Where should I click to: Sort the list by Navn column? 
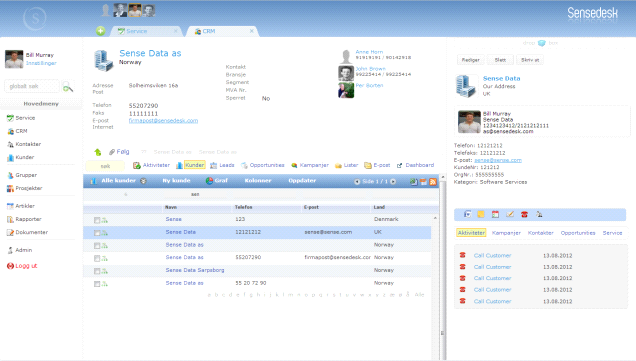click(171, 207)
